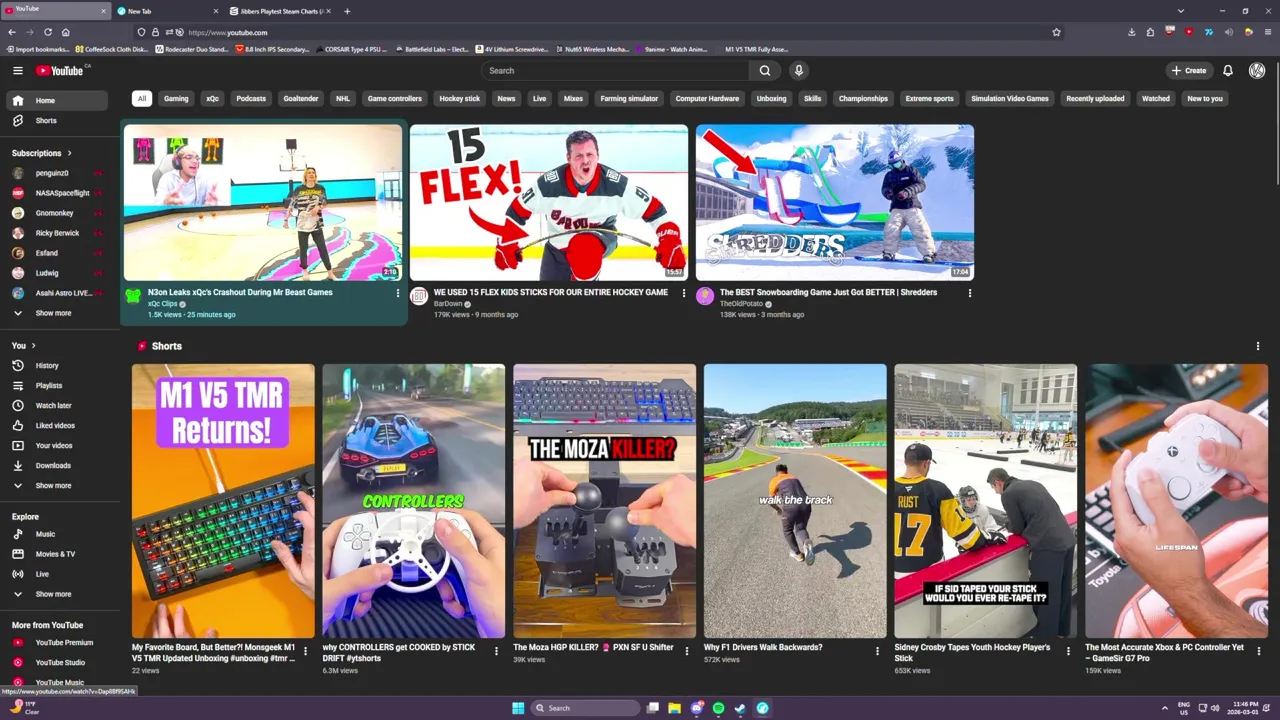Open Playlists in the sidebar

[55, 385]
